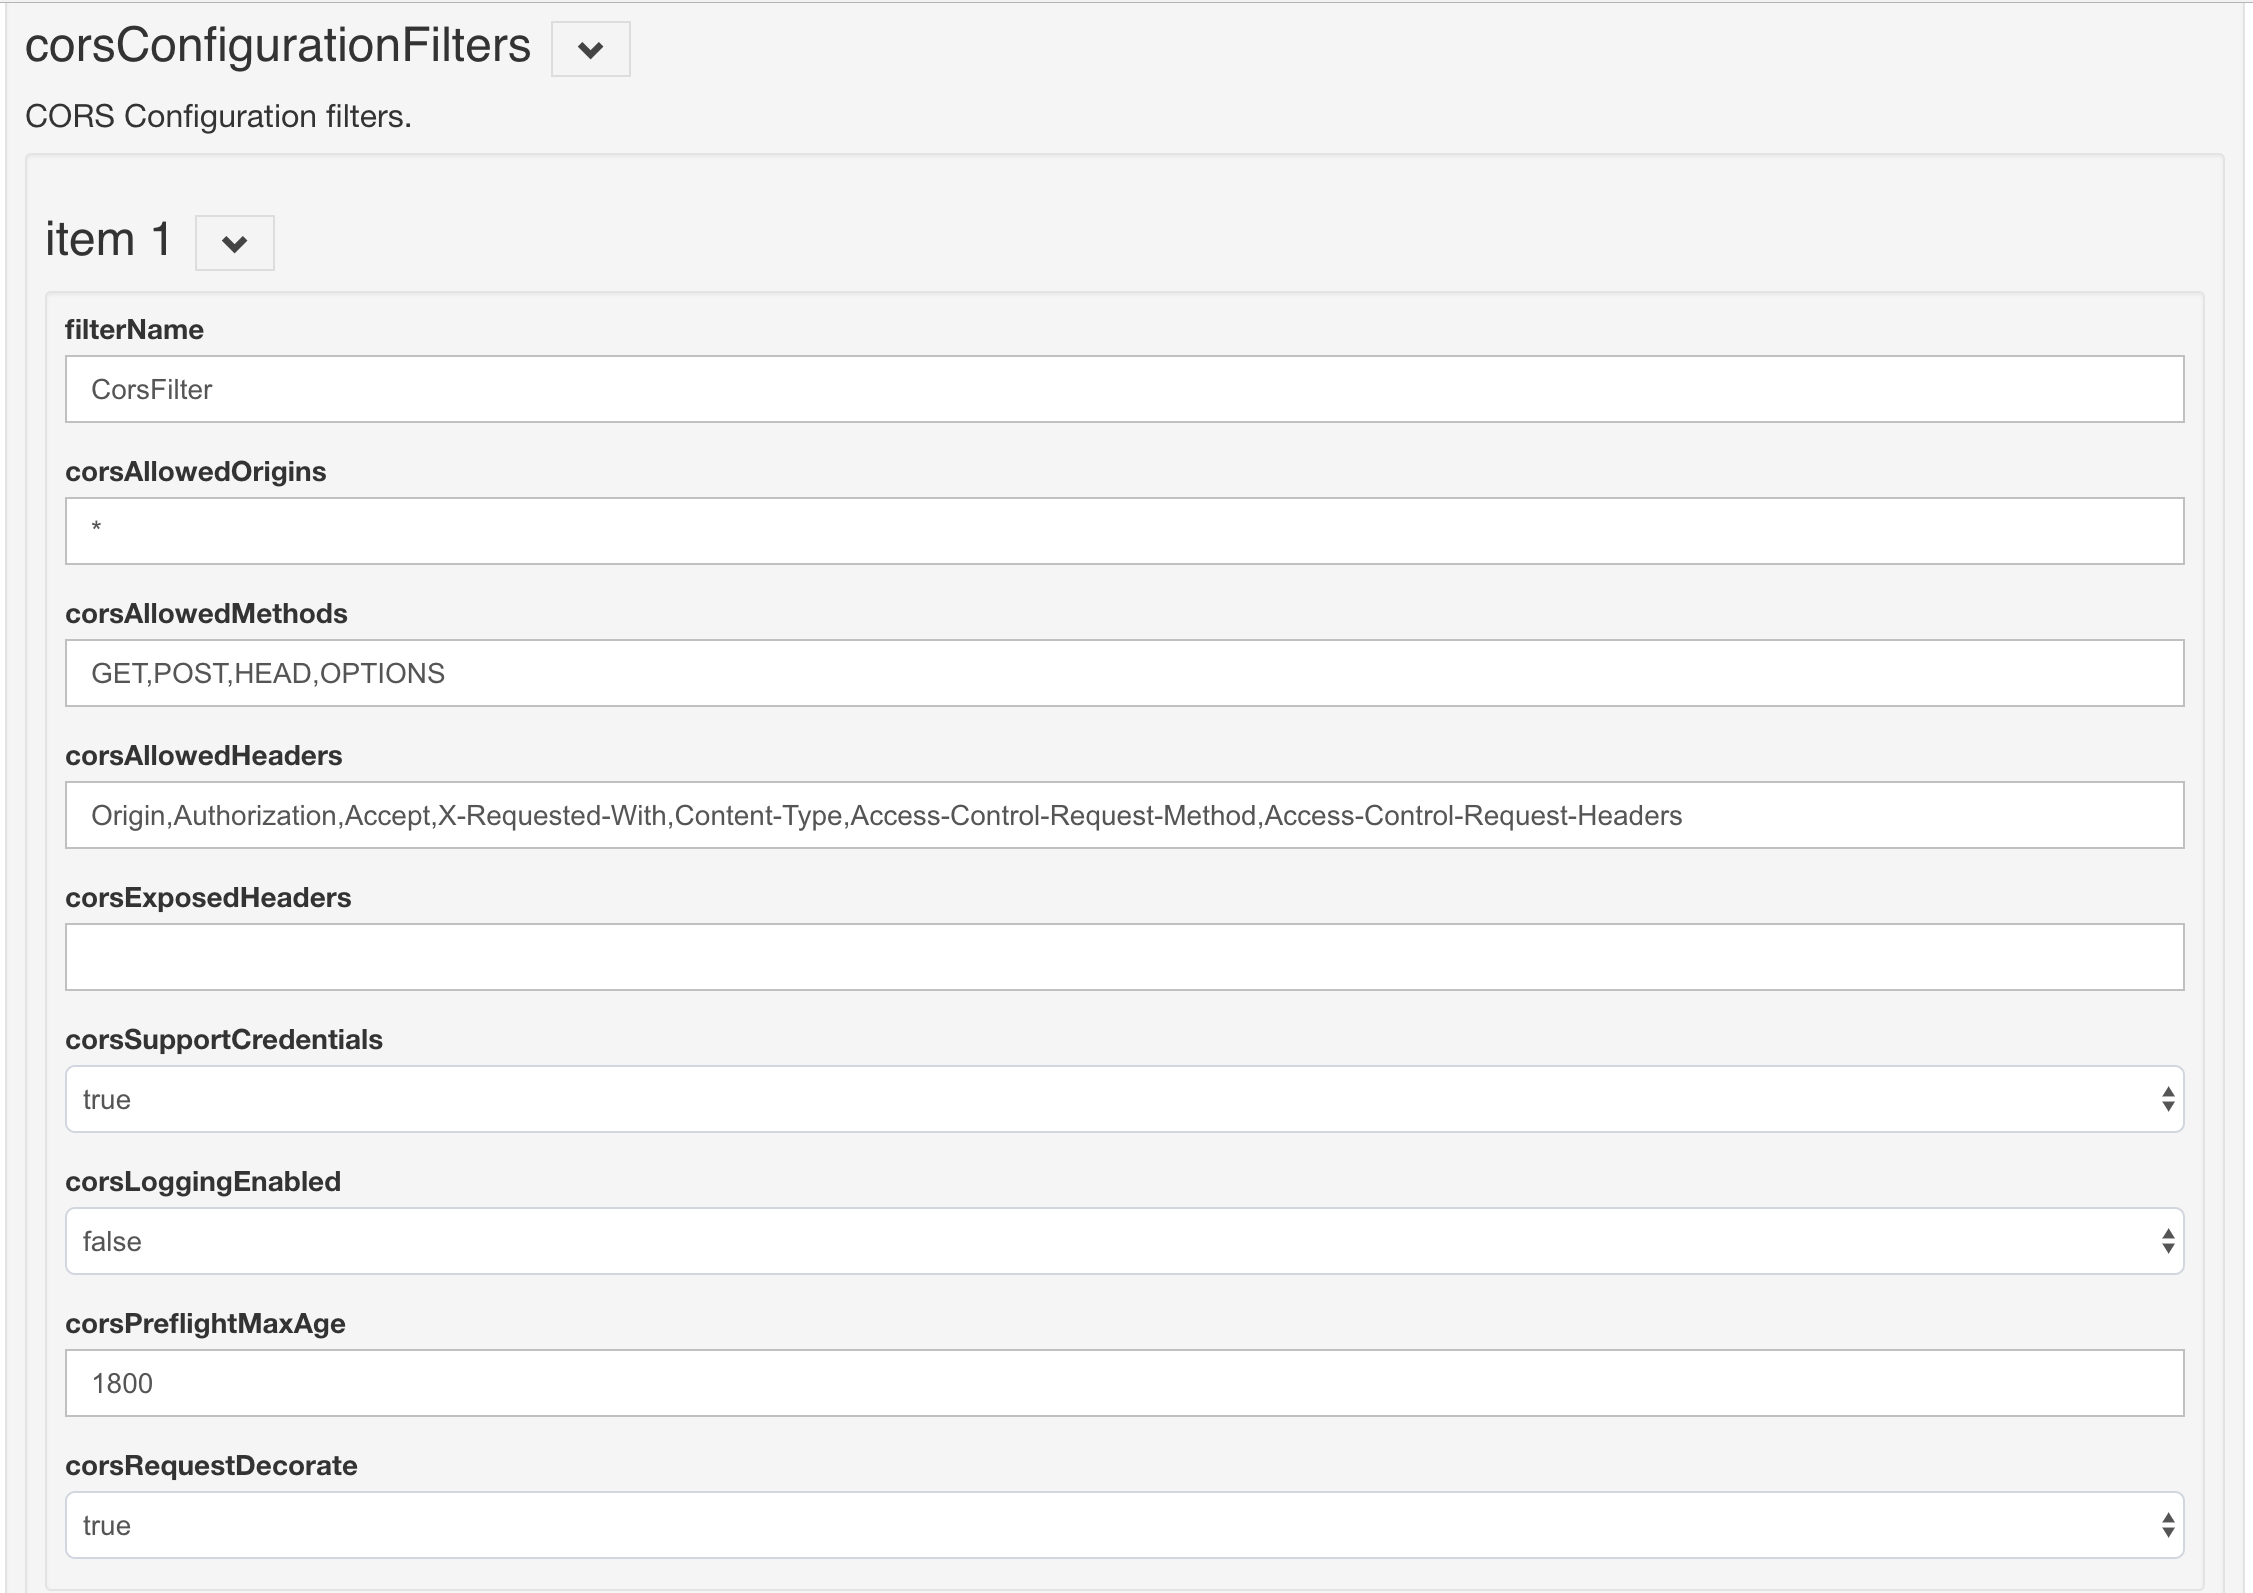Click the corsAllowedHeaders label

pos(203,756)
